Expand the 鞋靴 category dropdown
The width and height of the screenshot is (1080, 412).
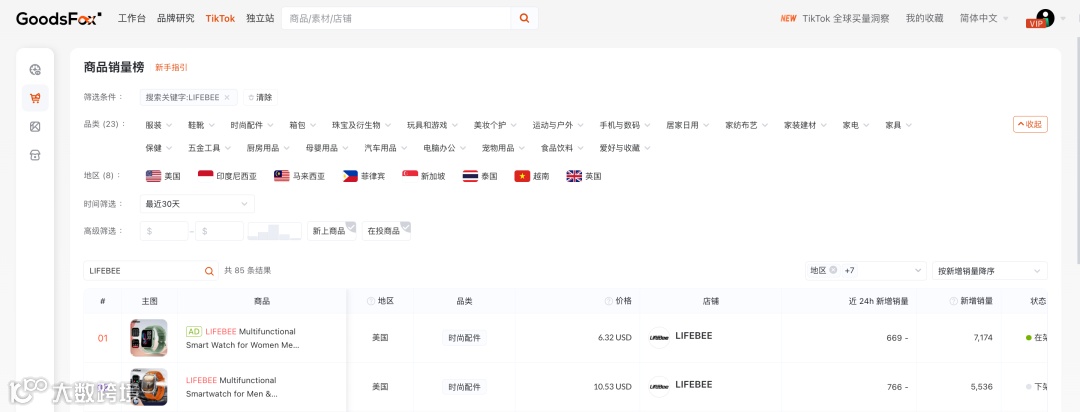pos(201,125)
